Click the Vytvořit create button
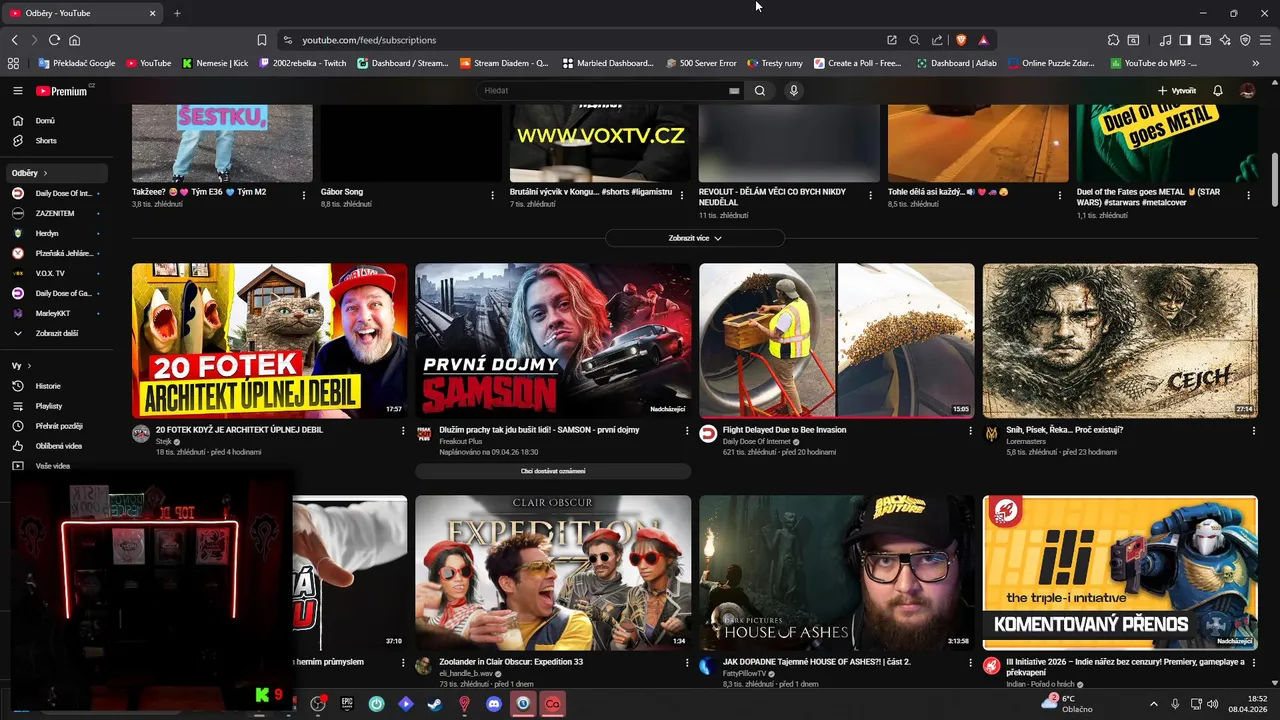 1177,91
